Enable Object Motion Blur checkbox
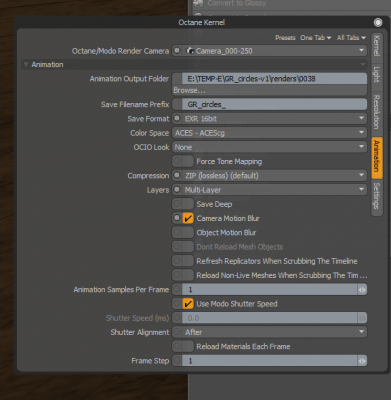391x400 pixels. point(188,232)
